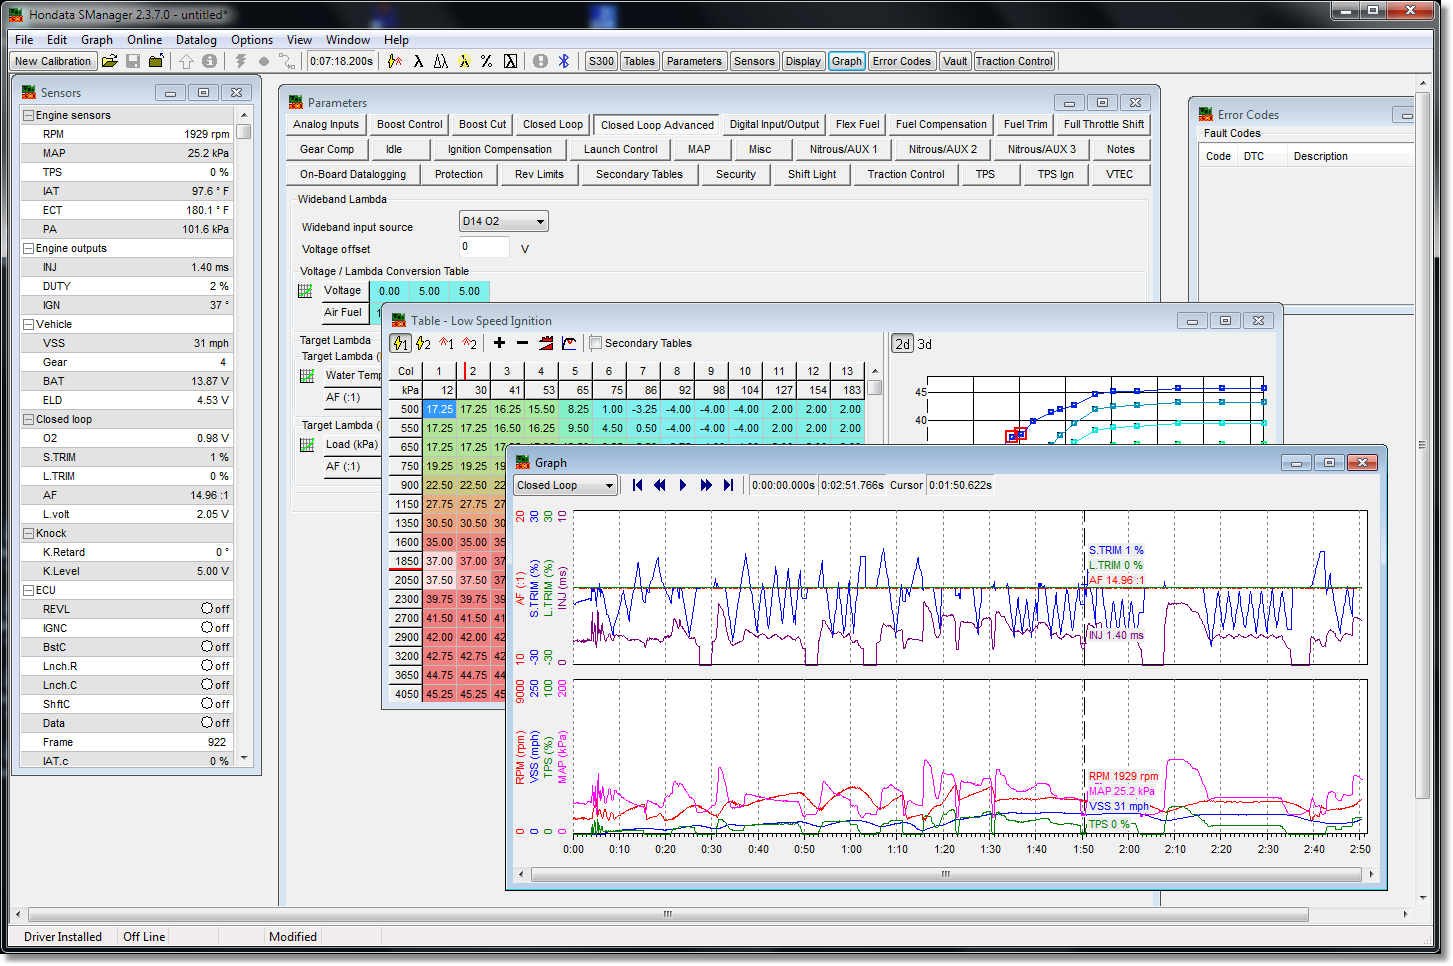Open the Online menu

144,40
